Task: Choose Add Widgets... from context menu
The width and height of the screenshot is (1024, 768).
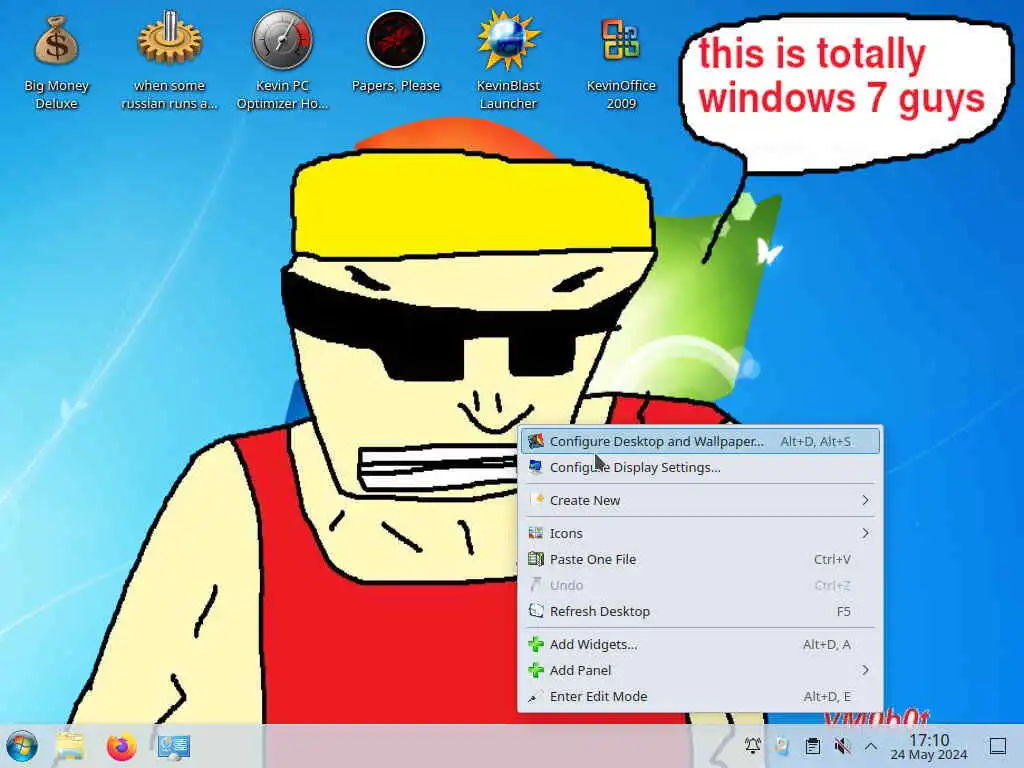Action: pos(700,644)
